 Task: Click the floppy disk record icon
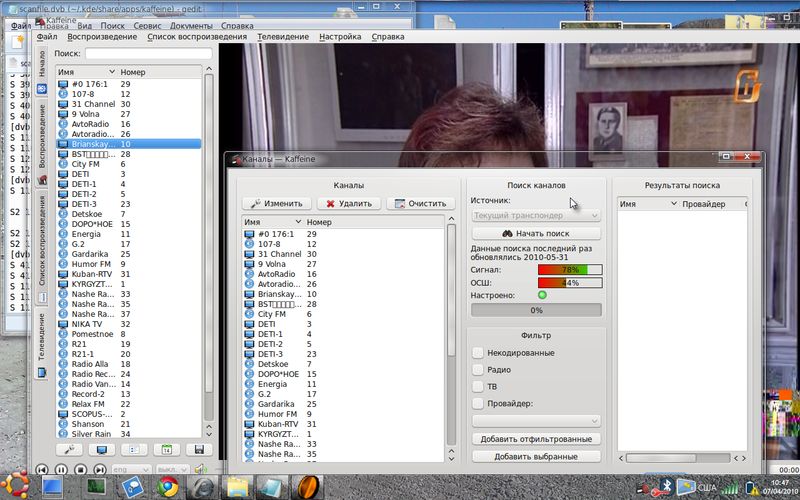(199, 450)
